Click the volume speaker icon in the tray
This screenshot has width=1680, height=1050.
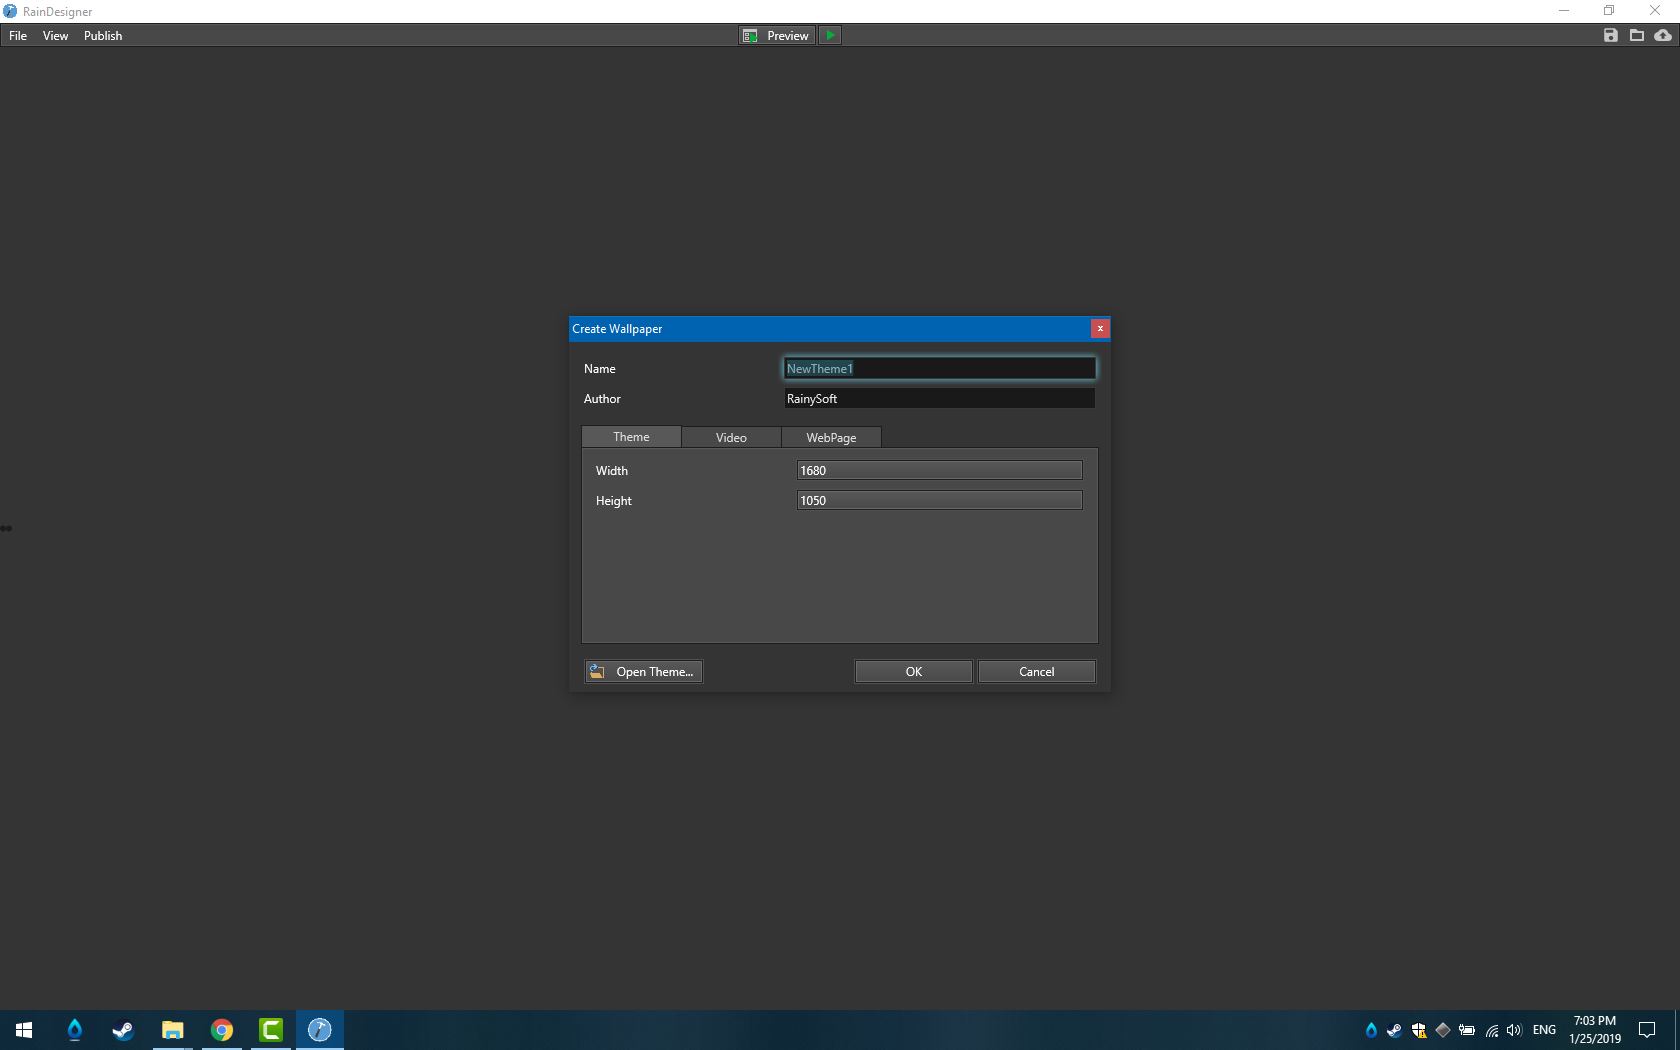tap(1514, 1029)
